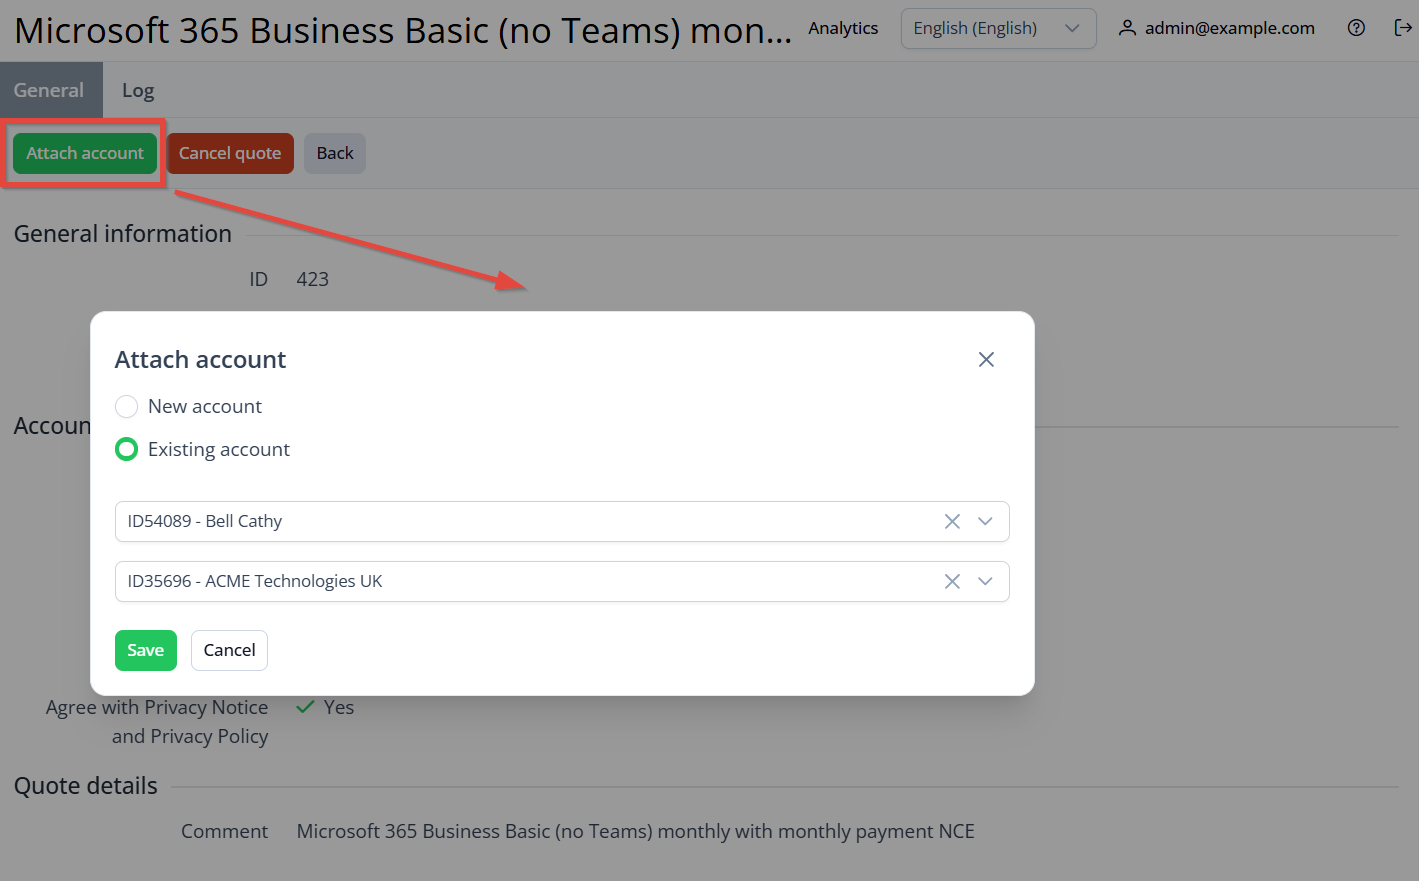Viewport: 1419px width, 881px height.
Task: Select the Existing account radio option
Action: tap(126, 449)
